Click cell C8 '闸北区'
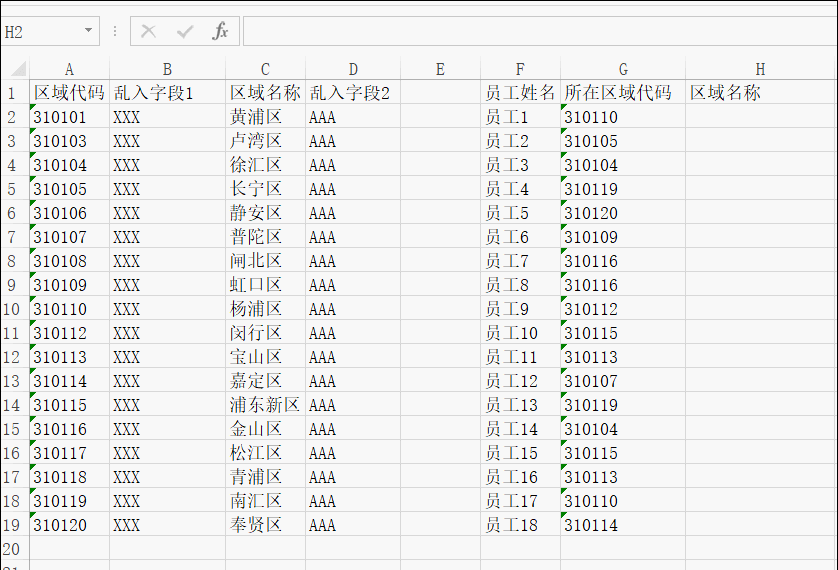The image size is (838, 570). tap(266, 261)
